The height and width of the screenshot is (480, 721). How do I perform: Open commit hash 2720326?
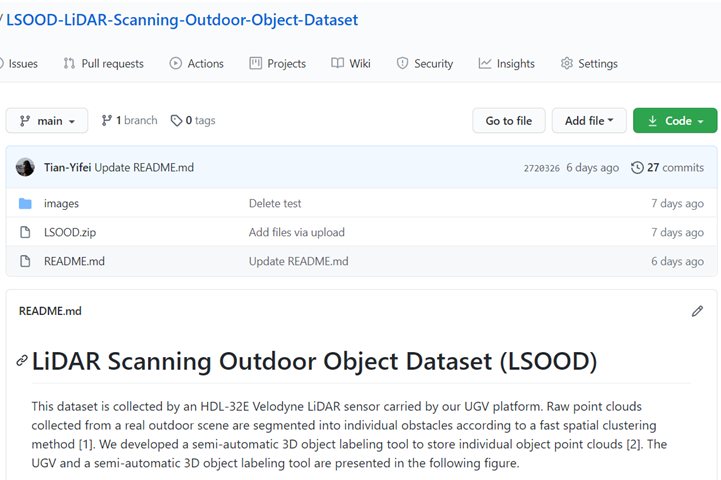[x=541, y=168]
